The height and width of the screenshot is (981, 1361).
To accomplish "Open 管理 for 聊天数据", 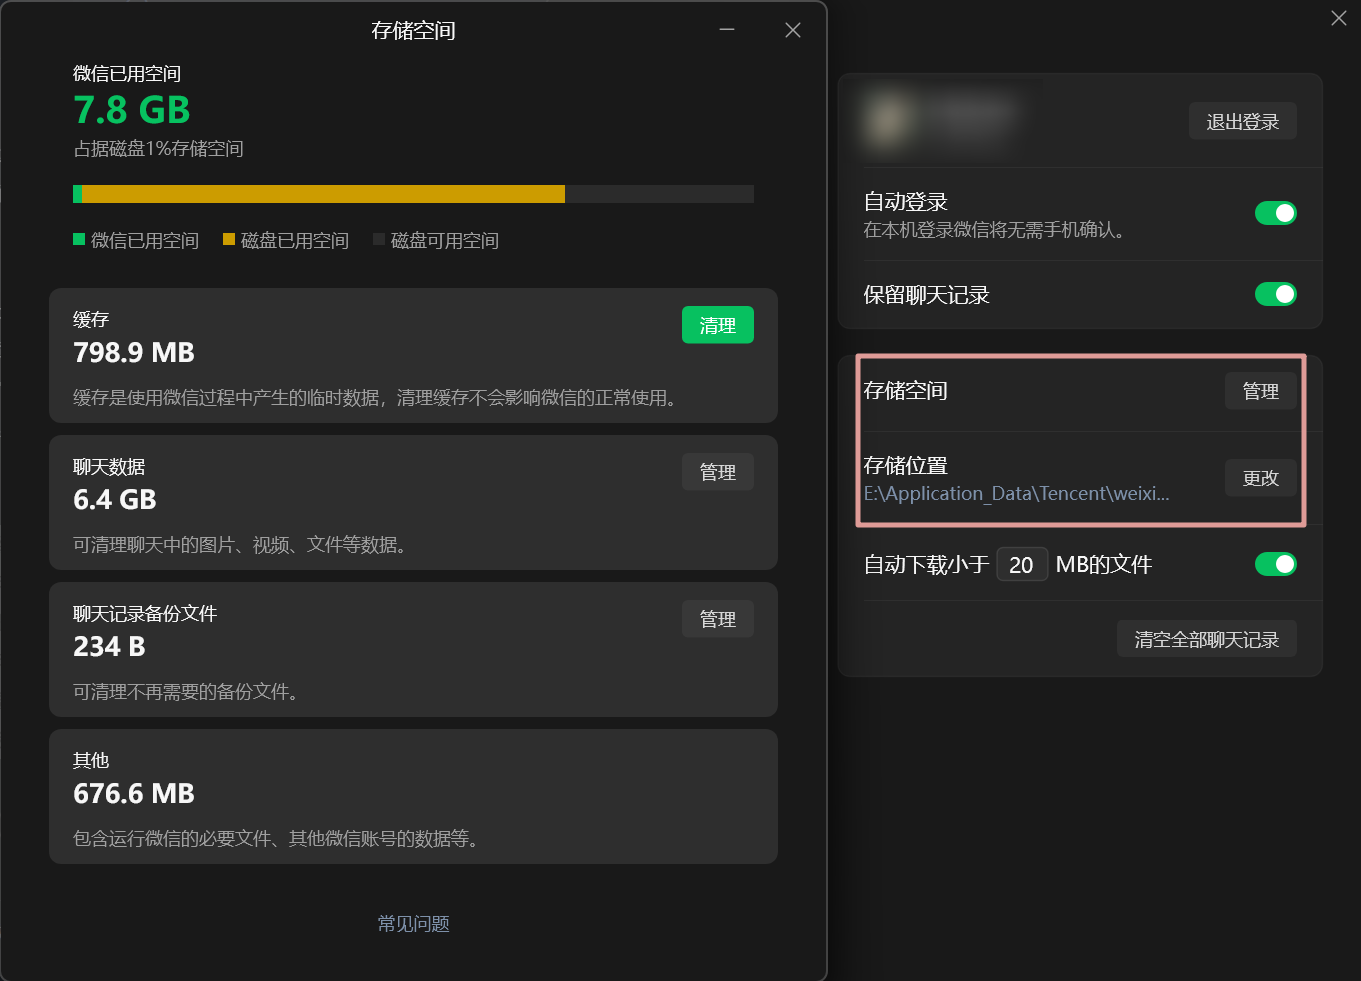I will pos(717,472).
